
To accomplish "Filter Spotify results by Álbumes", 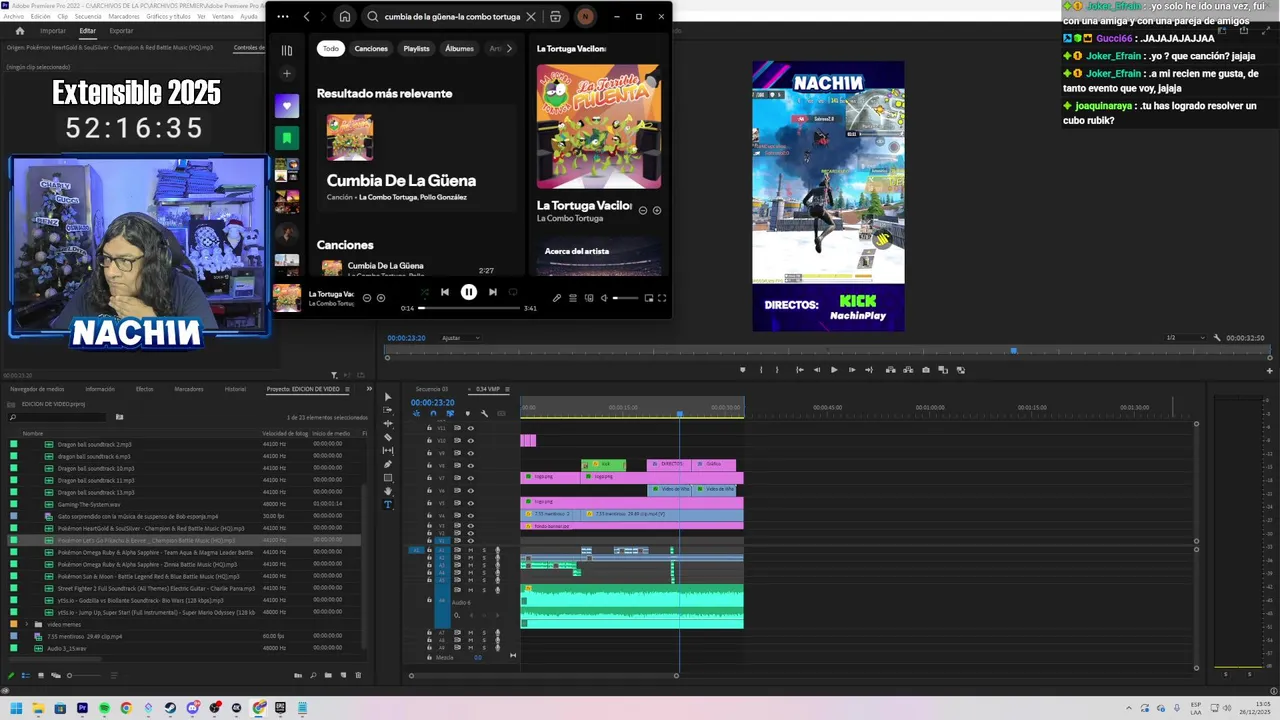I will 459,48.
